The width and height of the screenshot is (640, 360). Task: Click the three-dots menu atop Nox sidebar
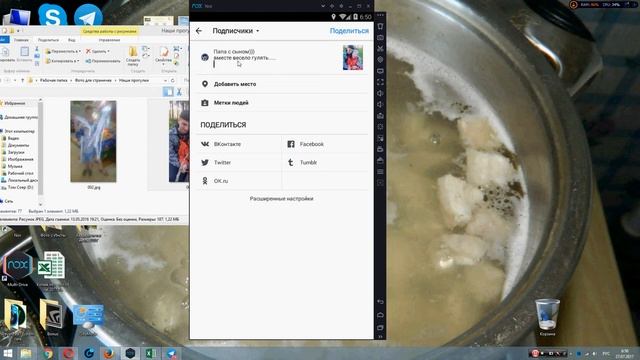pos(380,15)
